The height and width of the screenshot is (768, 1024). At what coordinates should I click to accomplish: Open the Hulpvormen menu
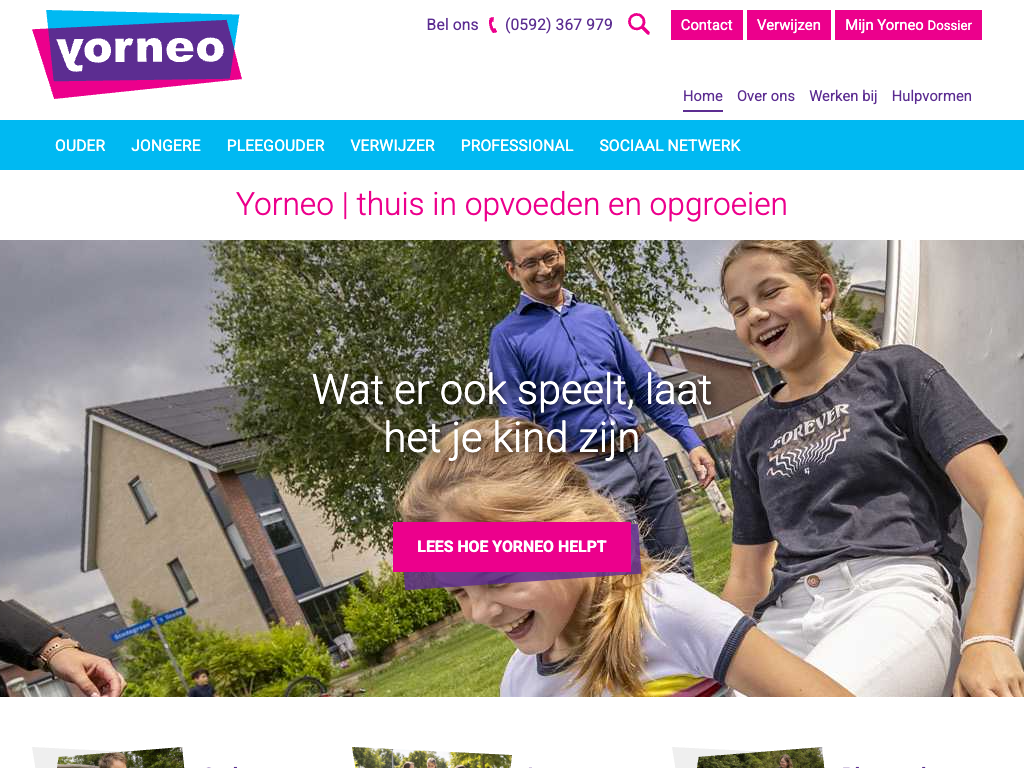(931, 96)
